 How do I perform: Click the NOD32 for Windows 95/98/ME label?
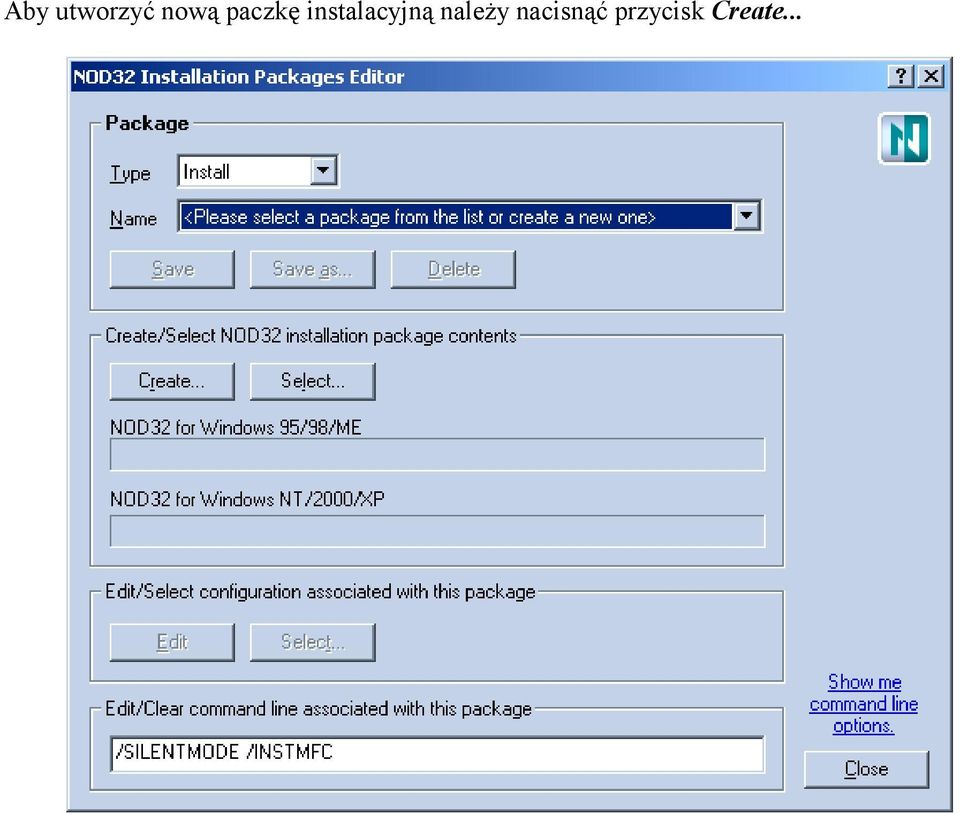point(236,427)
